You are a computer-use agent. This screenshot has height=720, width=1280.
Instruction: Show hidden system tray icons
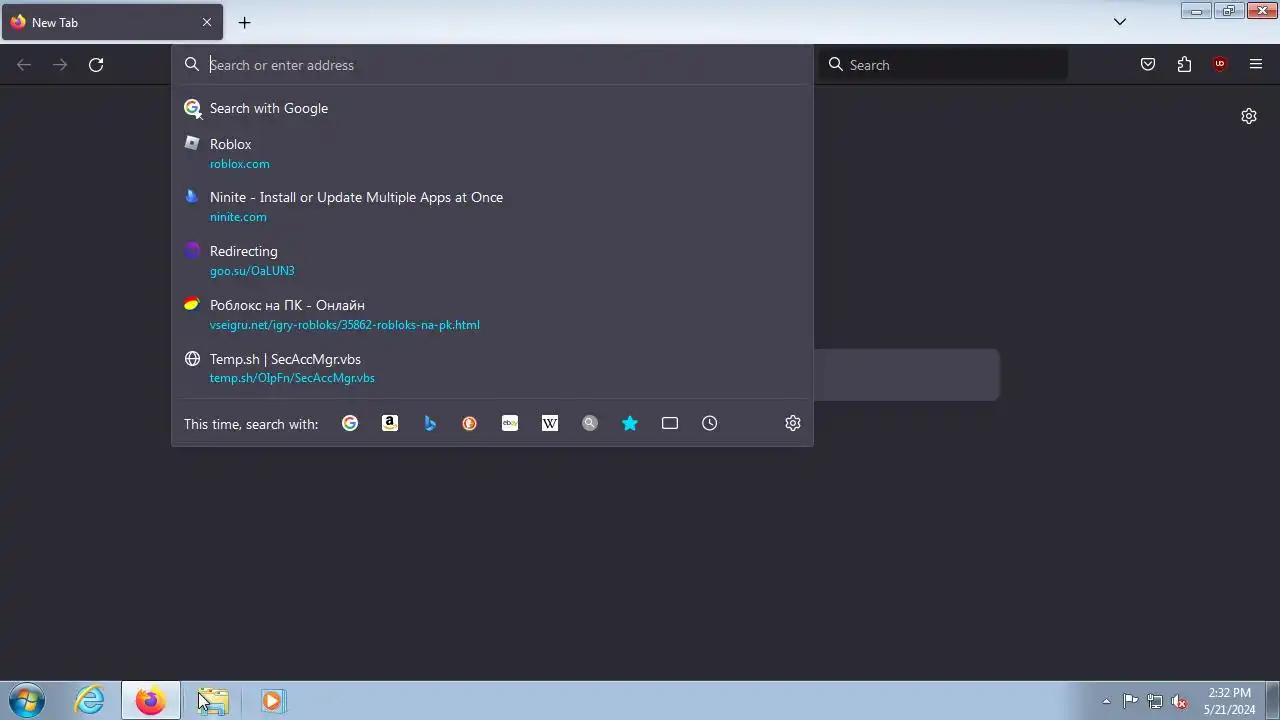[1106, 701]
